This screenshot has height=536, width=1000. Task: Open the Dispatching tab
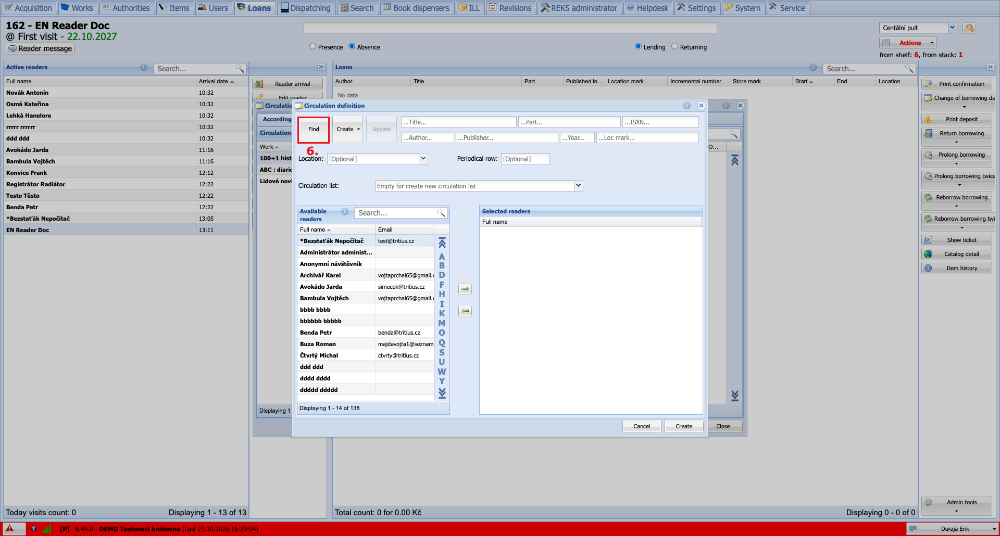(307, 8)
